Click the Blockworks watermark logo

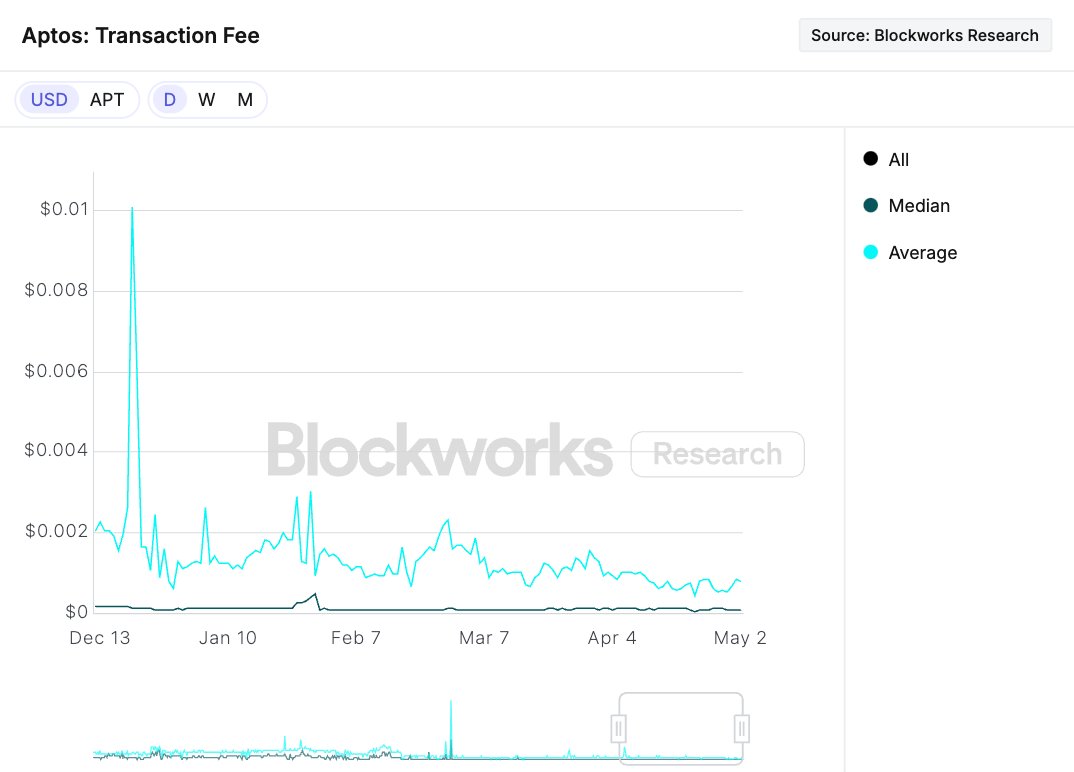pyautogui.click(x=439, y=450)
